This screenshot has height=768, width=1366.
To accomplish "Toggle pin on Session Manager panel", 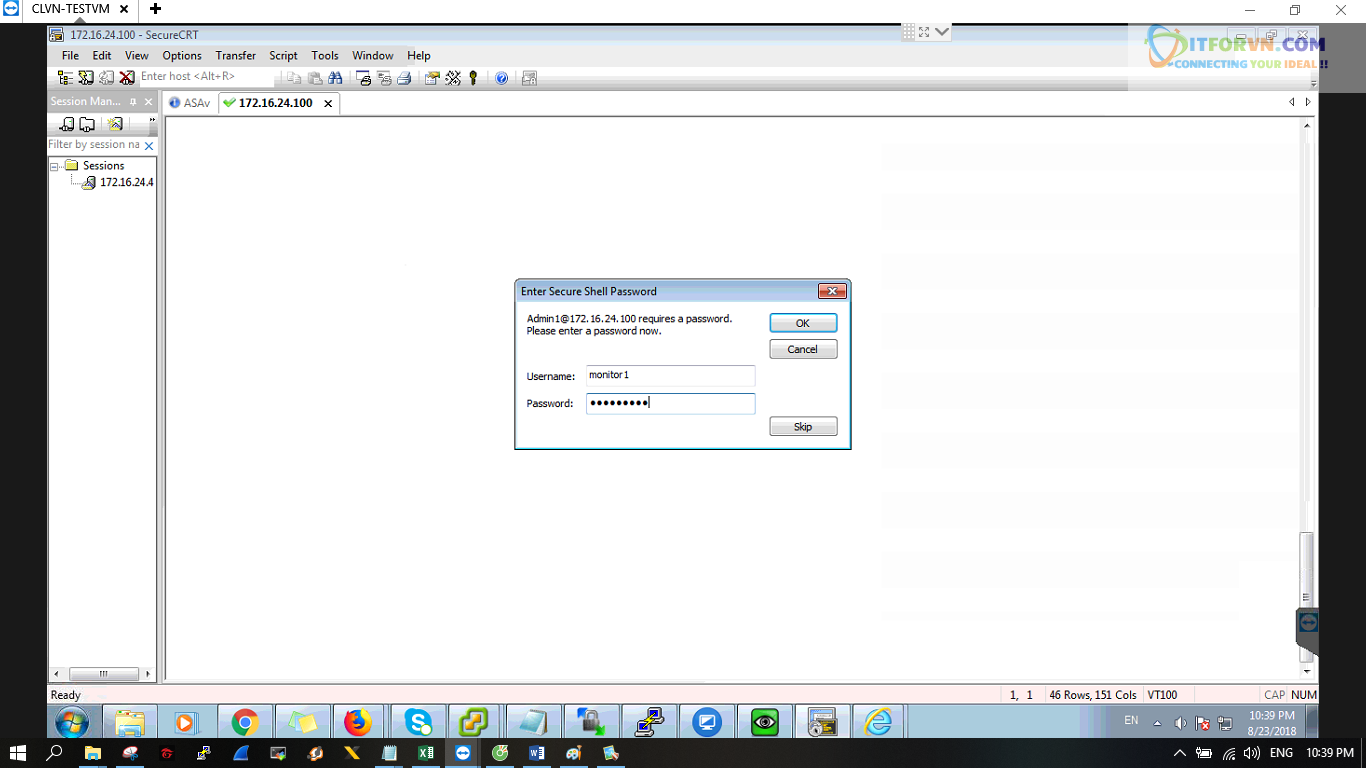I will [x=133, y=102].
